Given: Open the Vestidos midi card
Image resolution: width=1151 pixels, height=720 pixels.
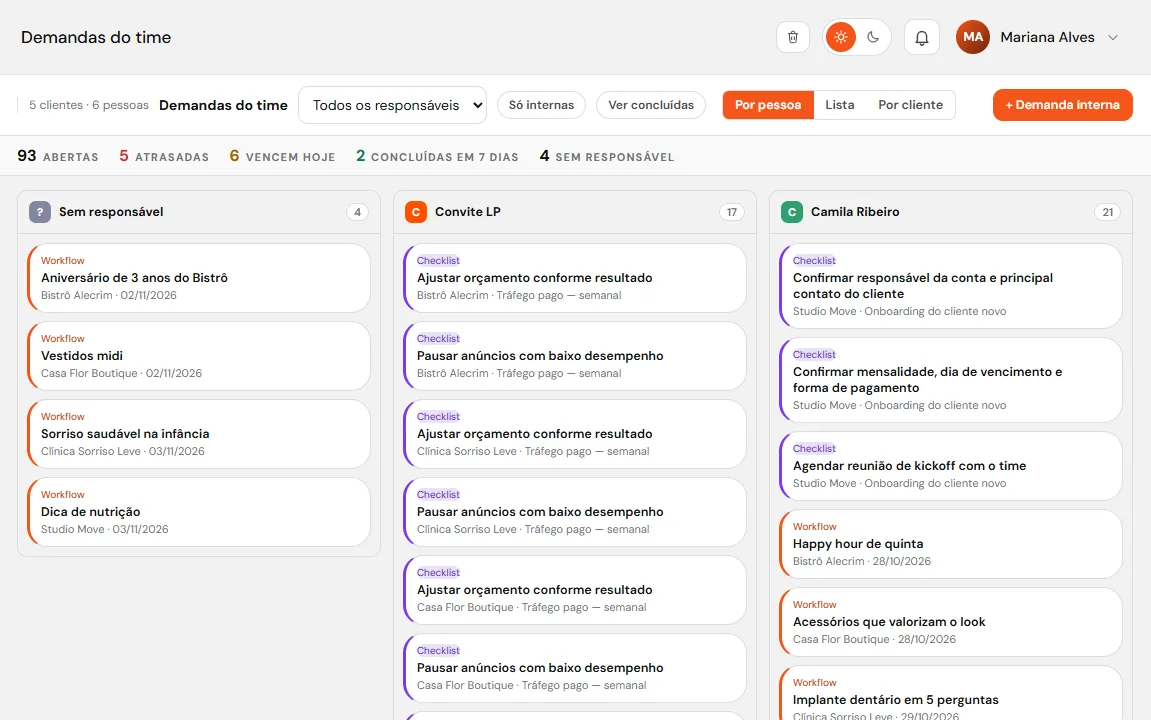Looking at the screenshot, I should (198, 356).
